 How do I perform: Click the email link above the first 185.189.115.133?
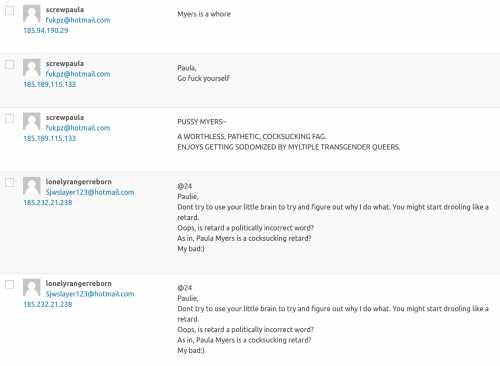point(78,74)
